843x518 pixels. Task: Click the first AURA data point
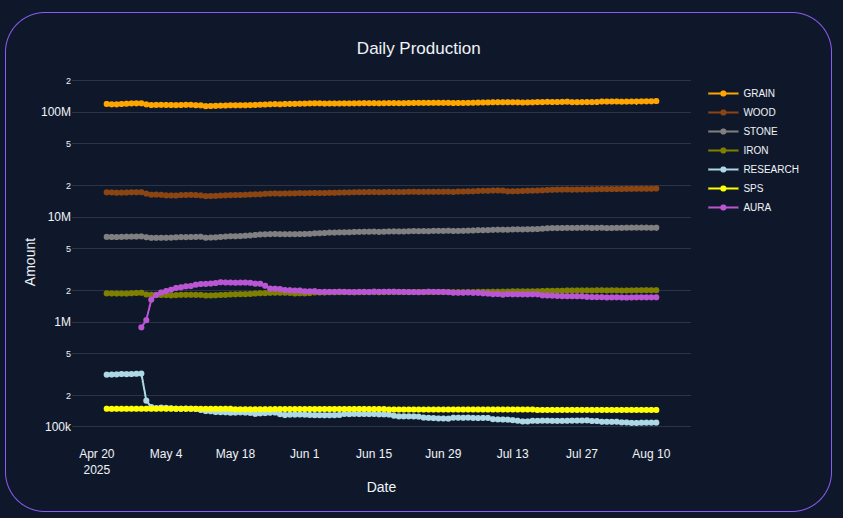coord(141,327)
